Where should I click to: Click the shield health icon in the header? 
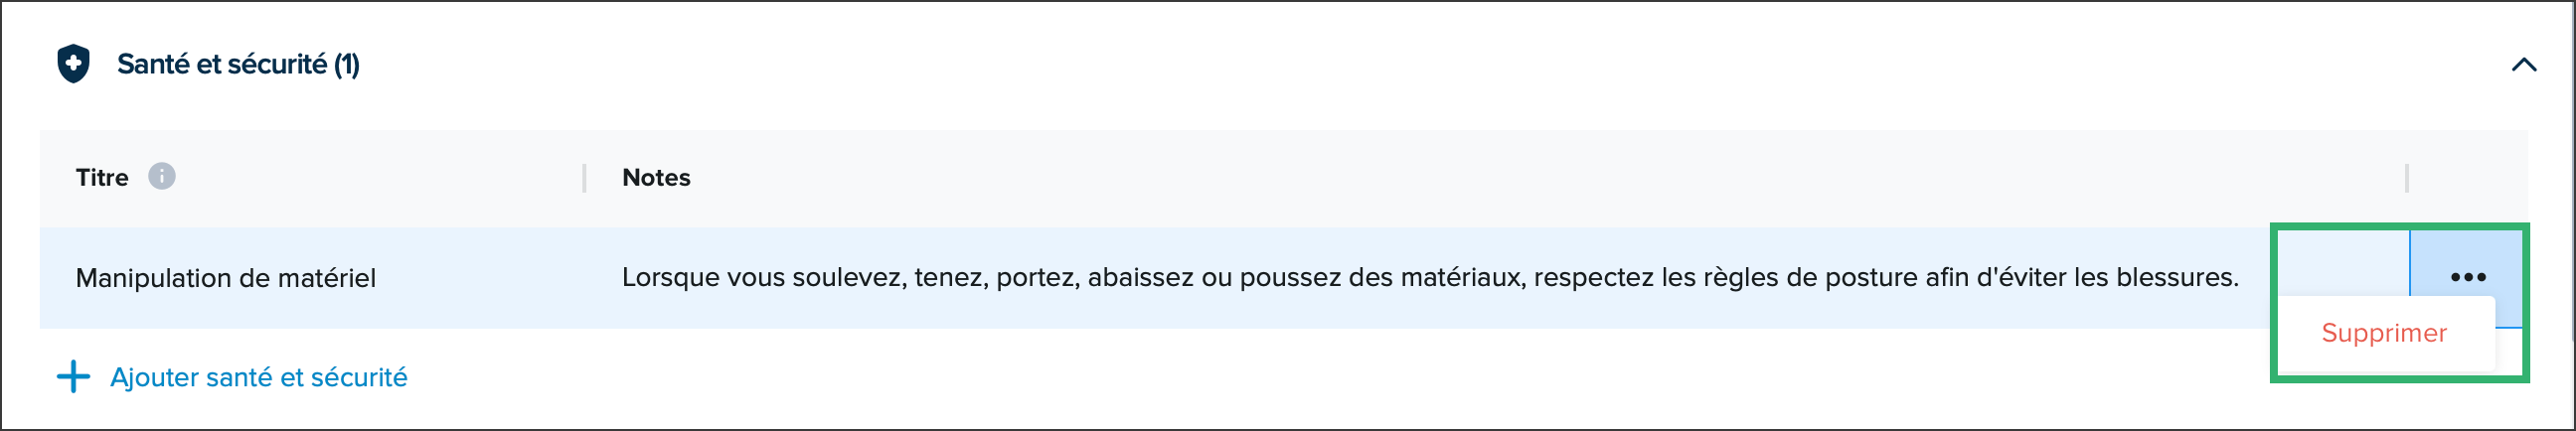[x=73, y=64]
